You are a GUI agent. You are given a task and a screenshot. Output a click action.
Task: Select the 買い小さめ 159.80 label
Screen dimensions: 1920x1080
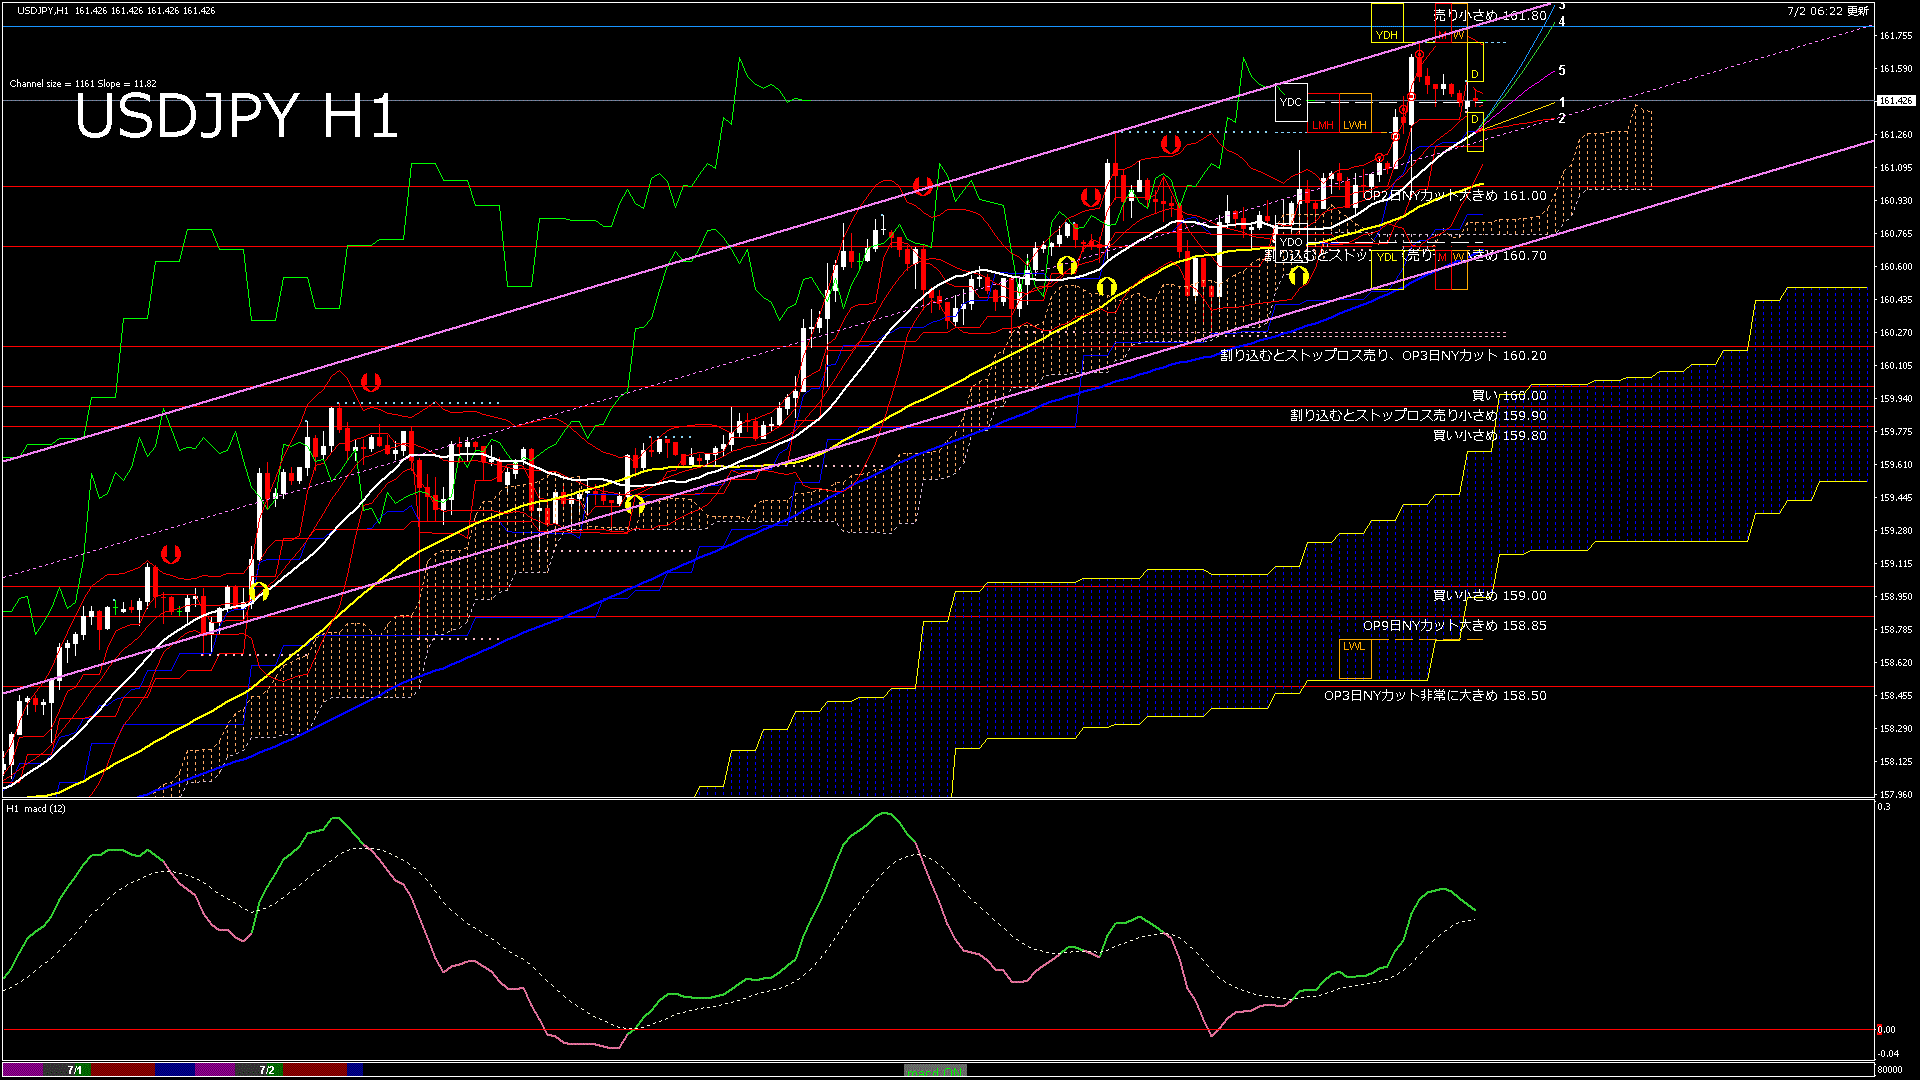(1490, 435)
